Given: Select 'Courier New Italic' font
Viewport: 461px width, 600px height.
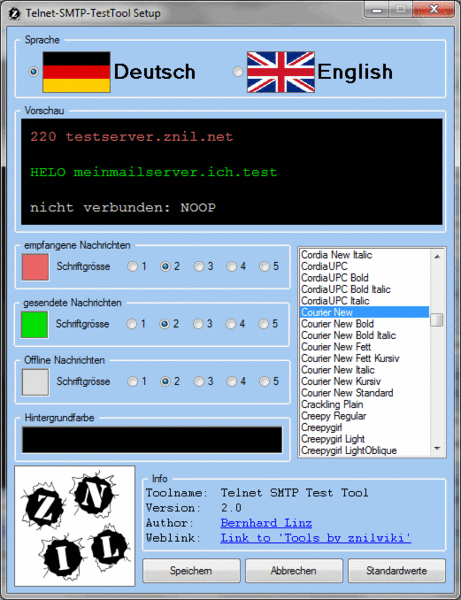Looking at the screenshot, I should click(x=365, y=370).
